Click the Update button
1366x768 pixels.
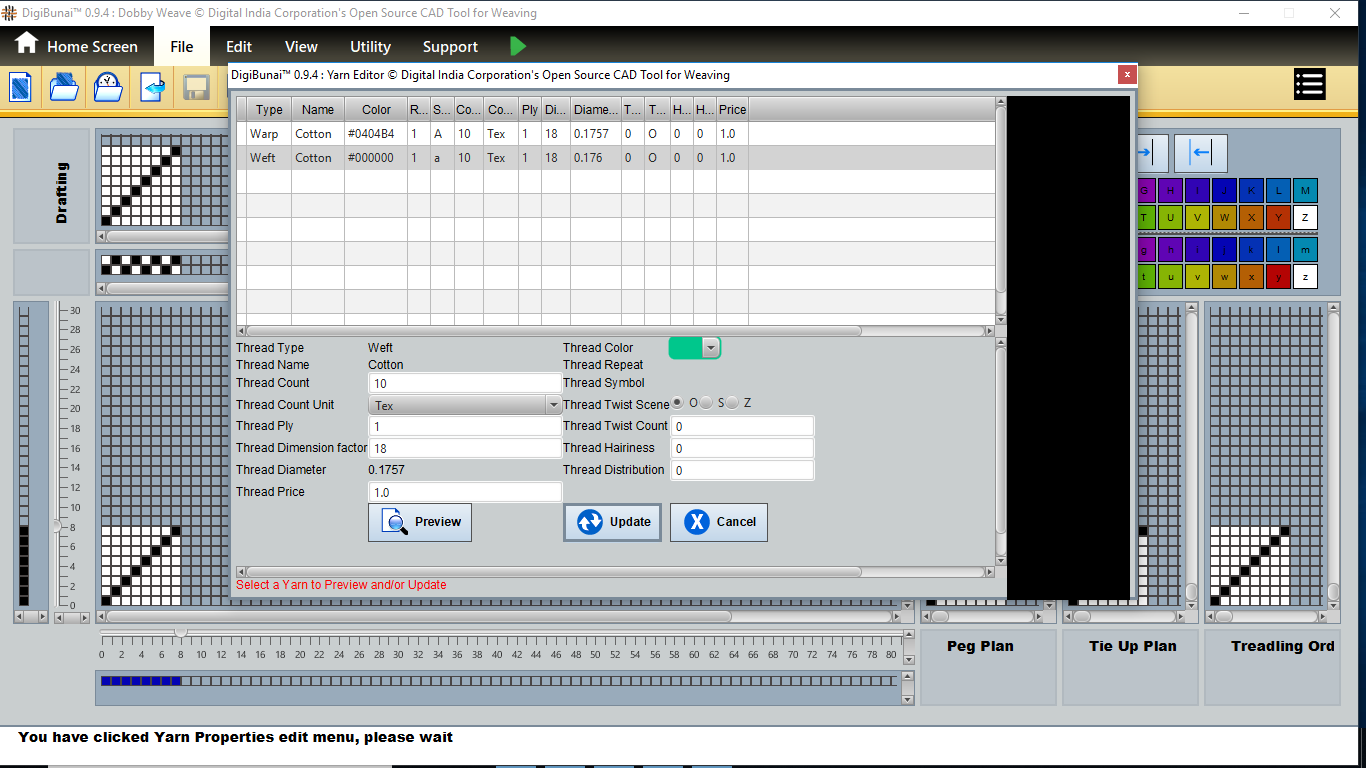coord(612,522)
